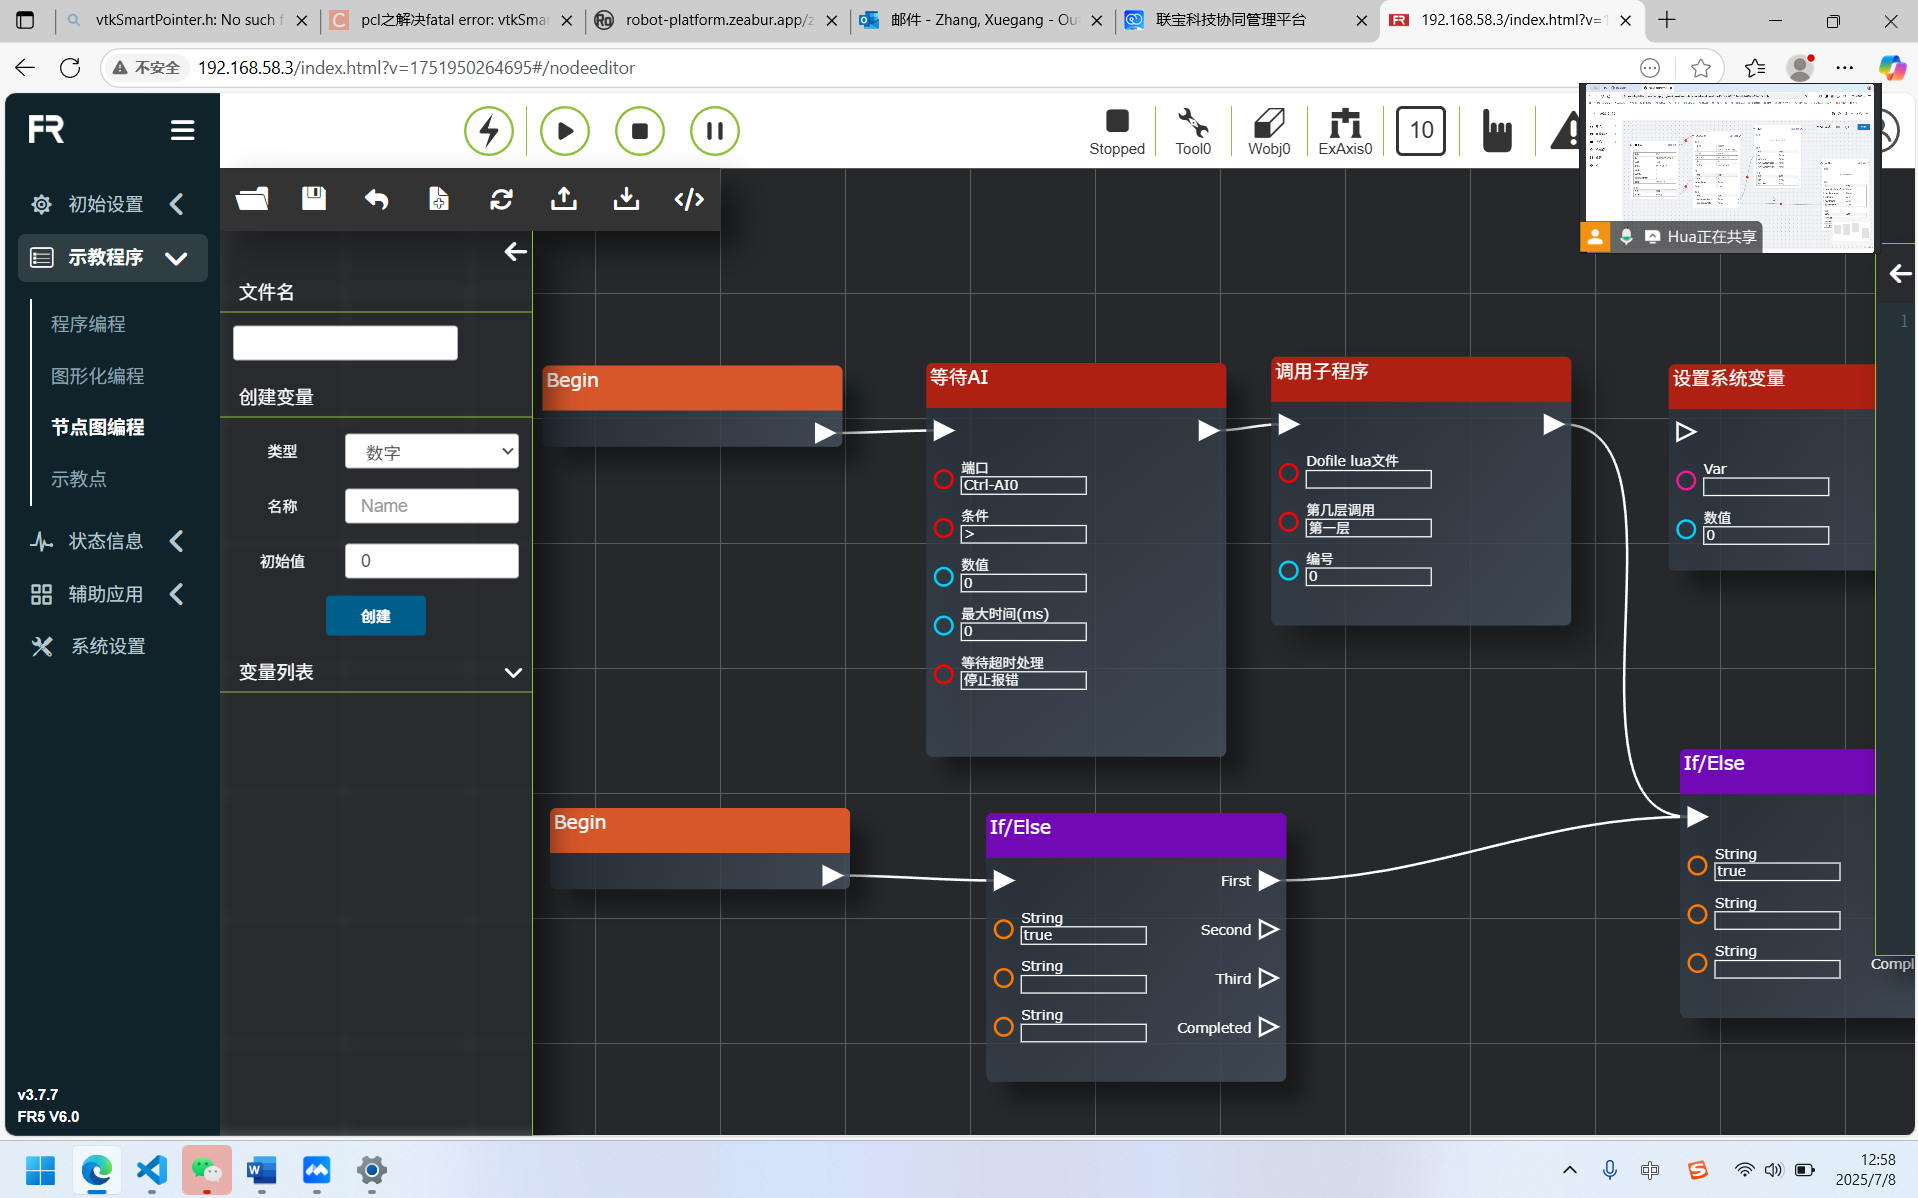
Task: Click the undo arrow icon
Action: click(376, 199)
